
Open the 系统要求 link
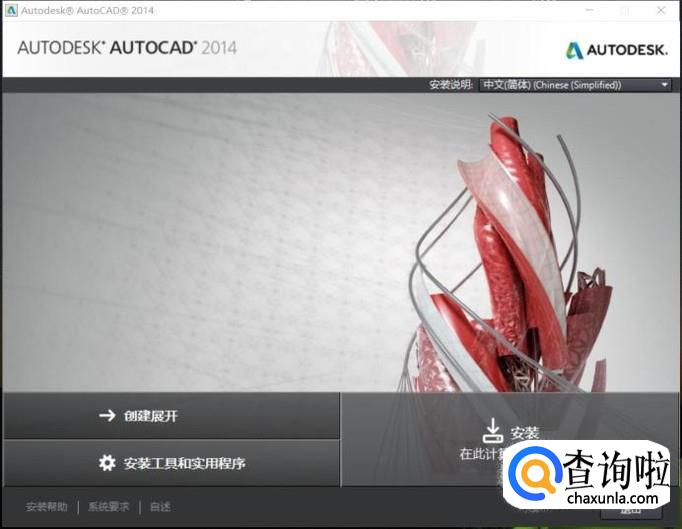tap(109, 507)
